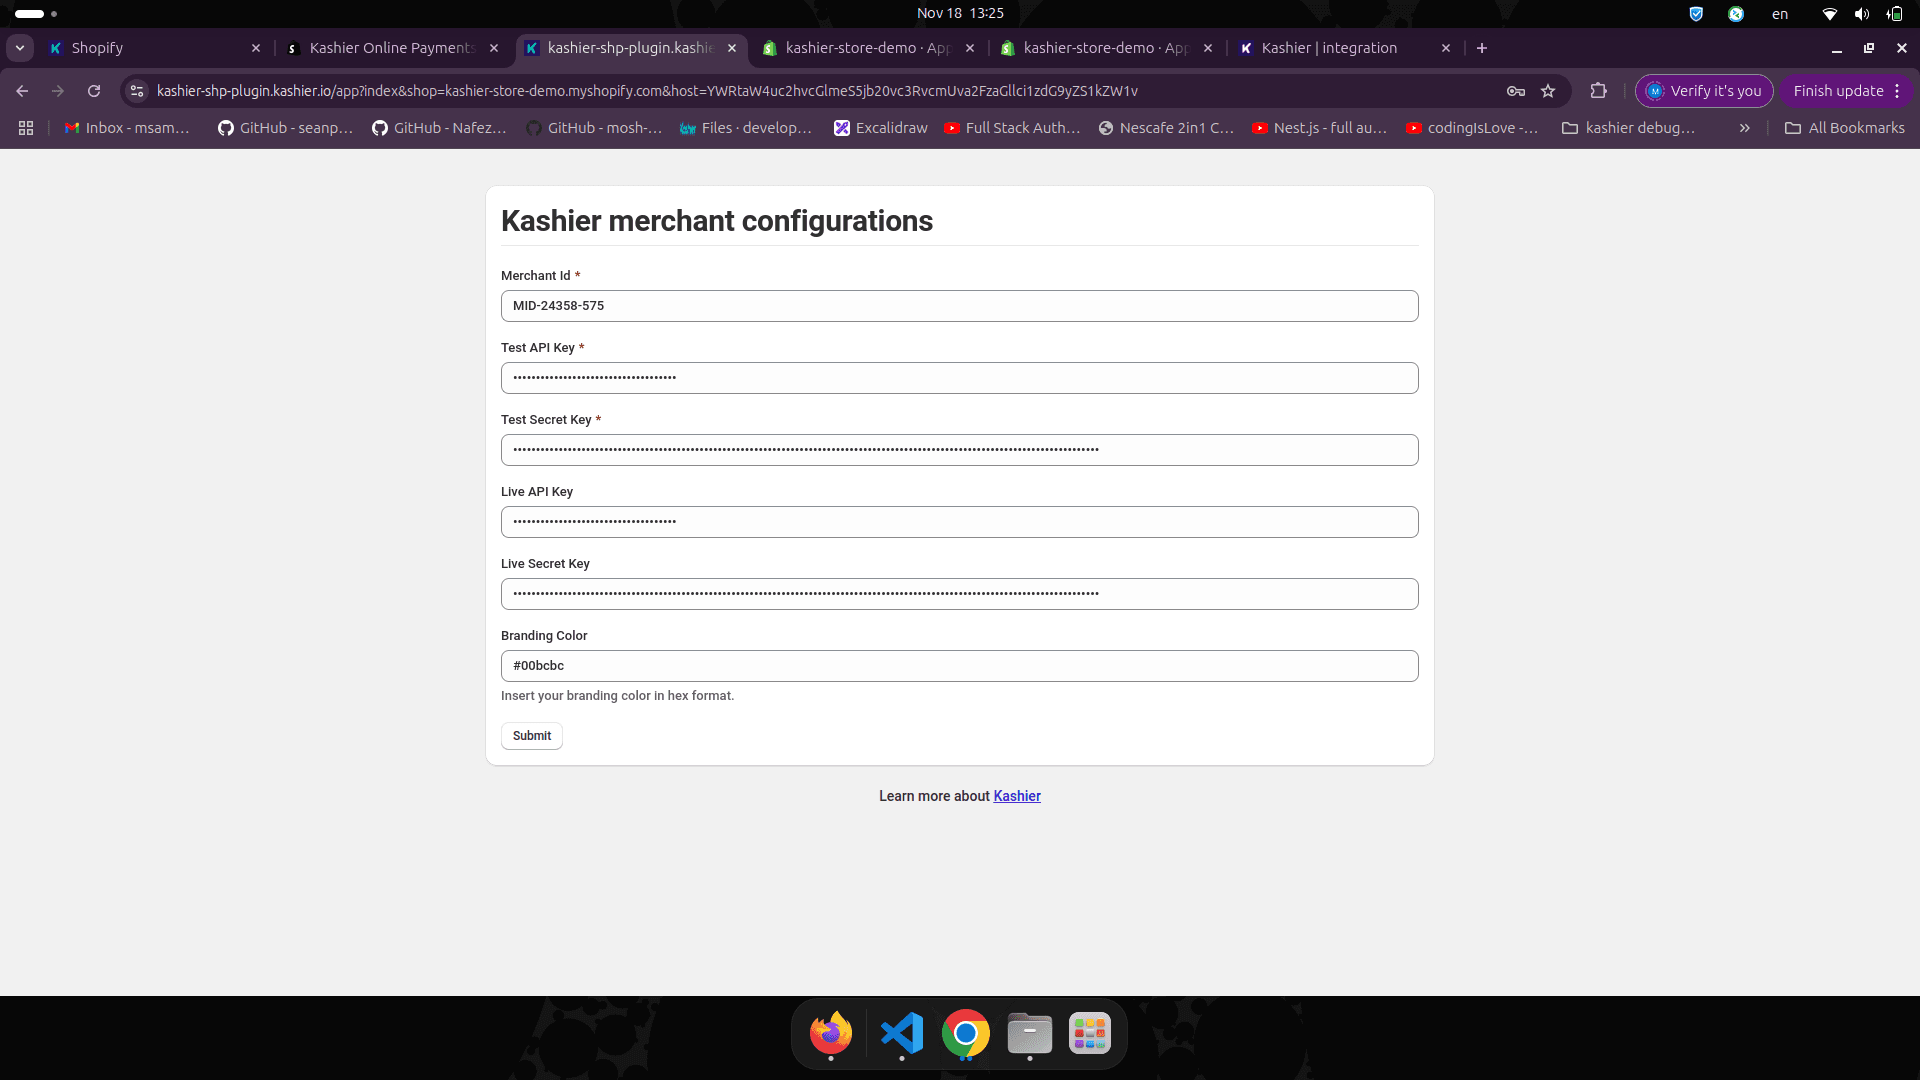Open the GitHub - mosh bookmark
The width and height of the screenshot is (1920, 1080).
(x=594, y=128)
